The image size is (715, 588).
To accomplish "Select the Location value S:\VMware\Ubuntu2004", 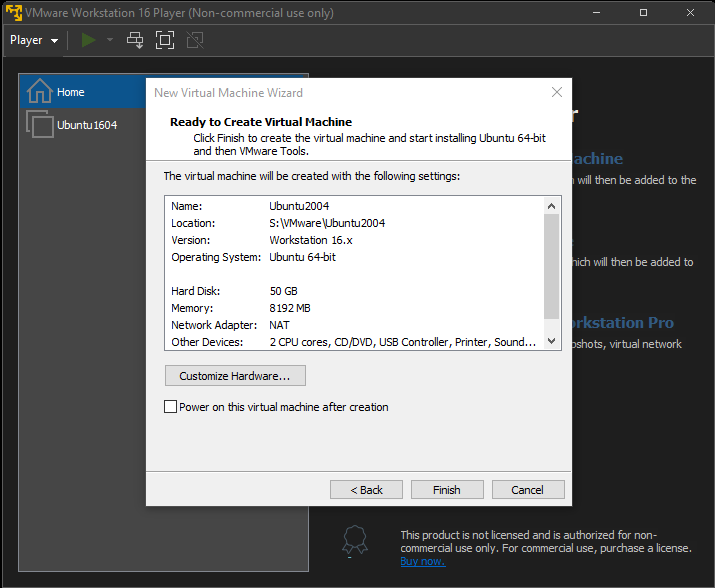I will tap(327, 223).
